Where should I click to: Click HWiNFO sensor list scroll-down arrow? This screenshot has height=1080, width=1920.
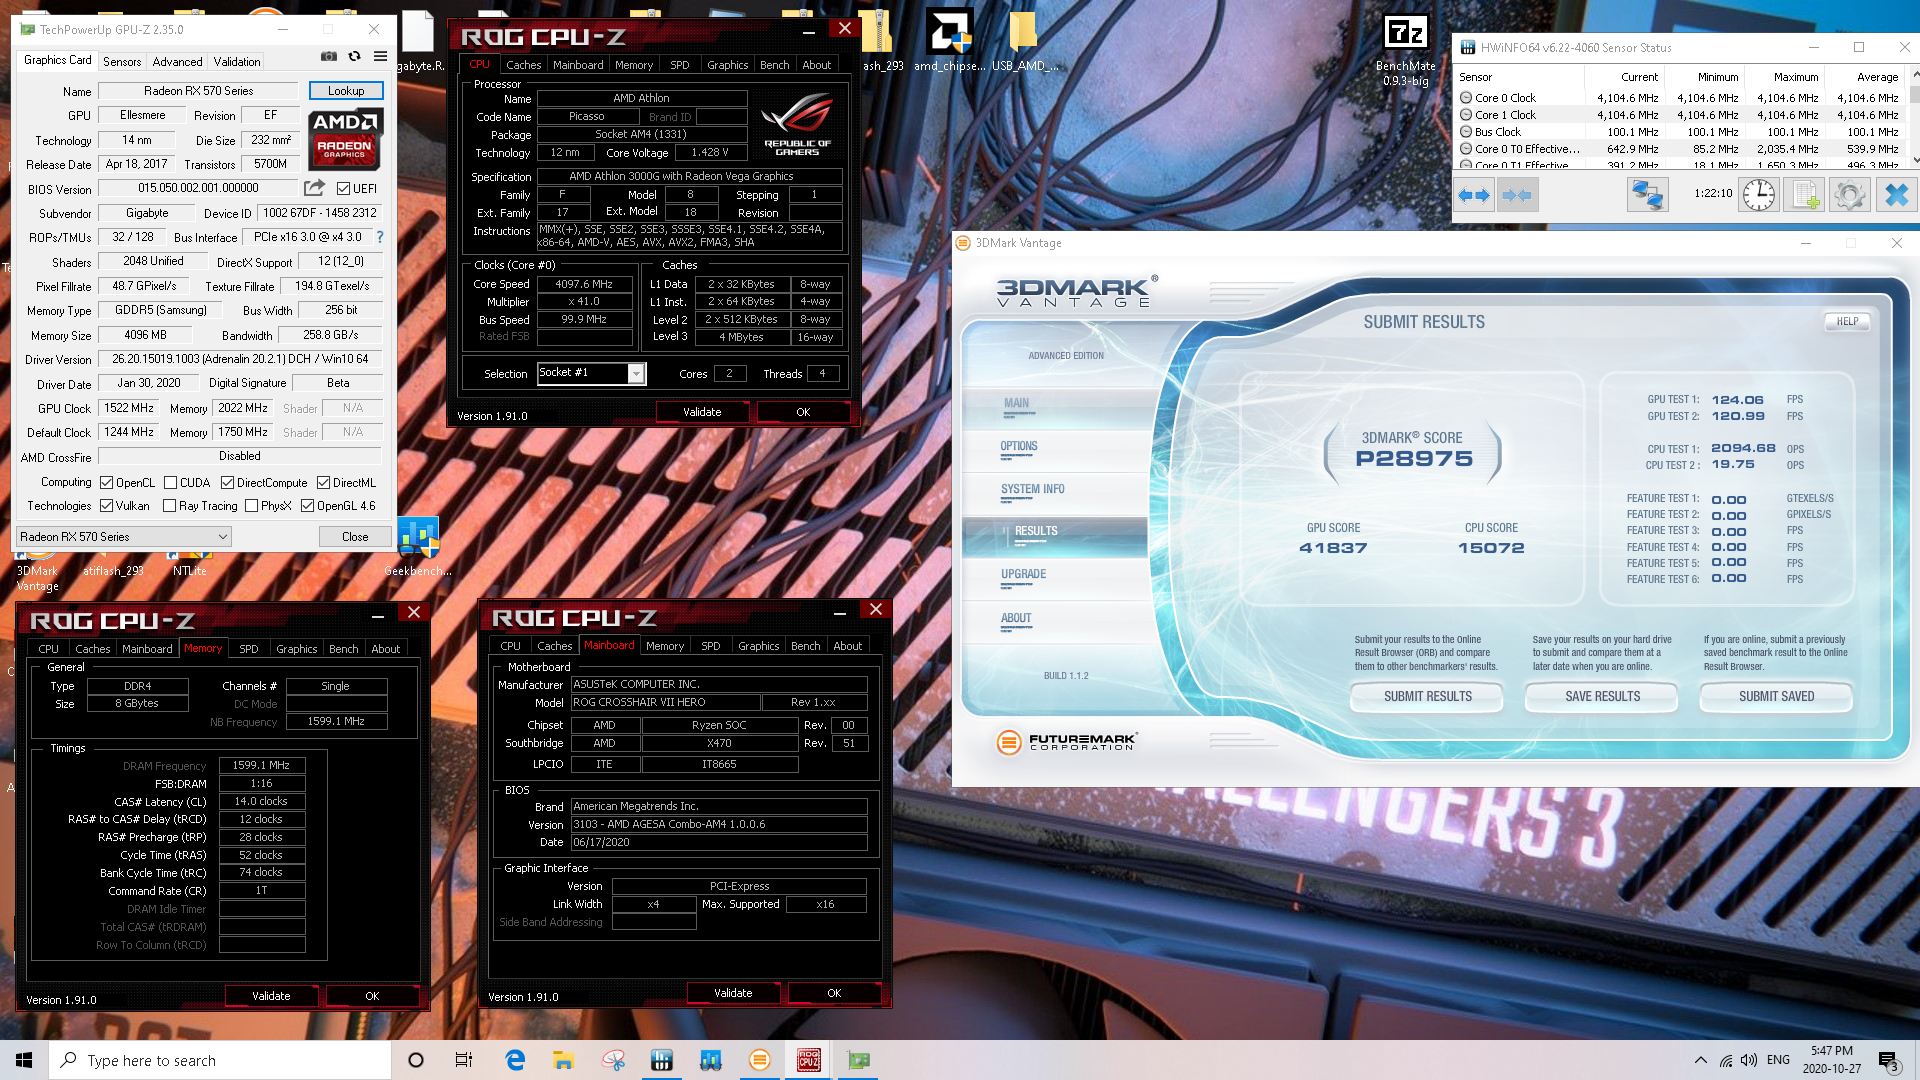(x=1914, y=159)
